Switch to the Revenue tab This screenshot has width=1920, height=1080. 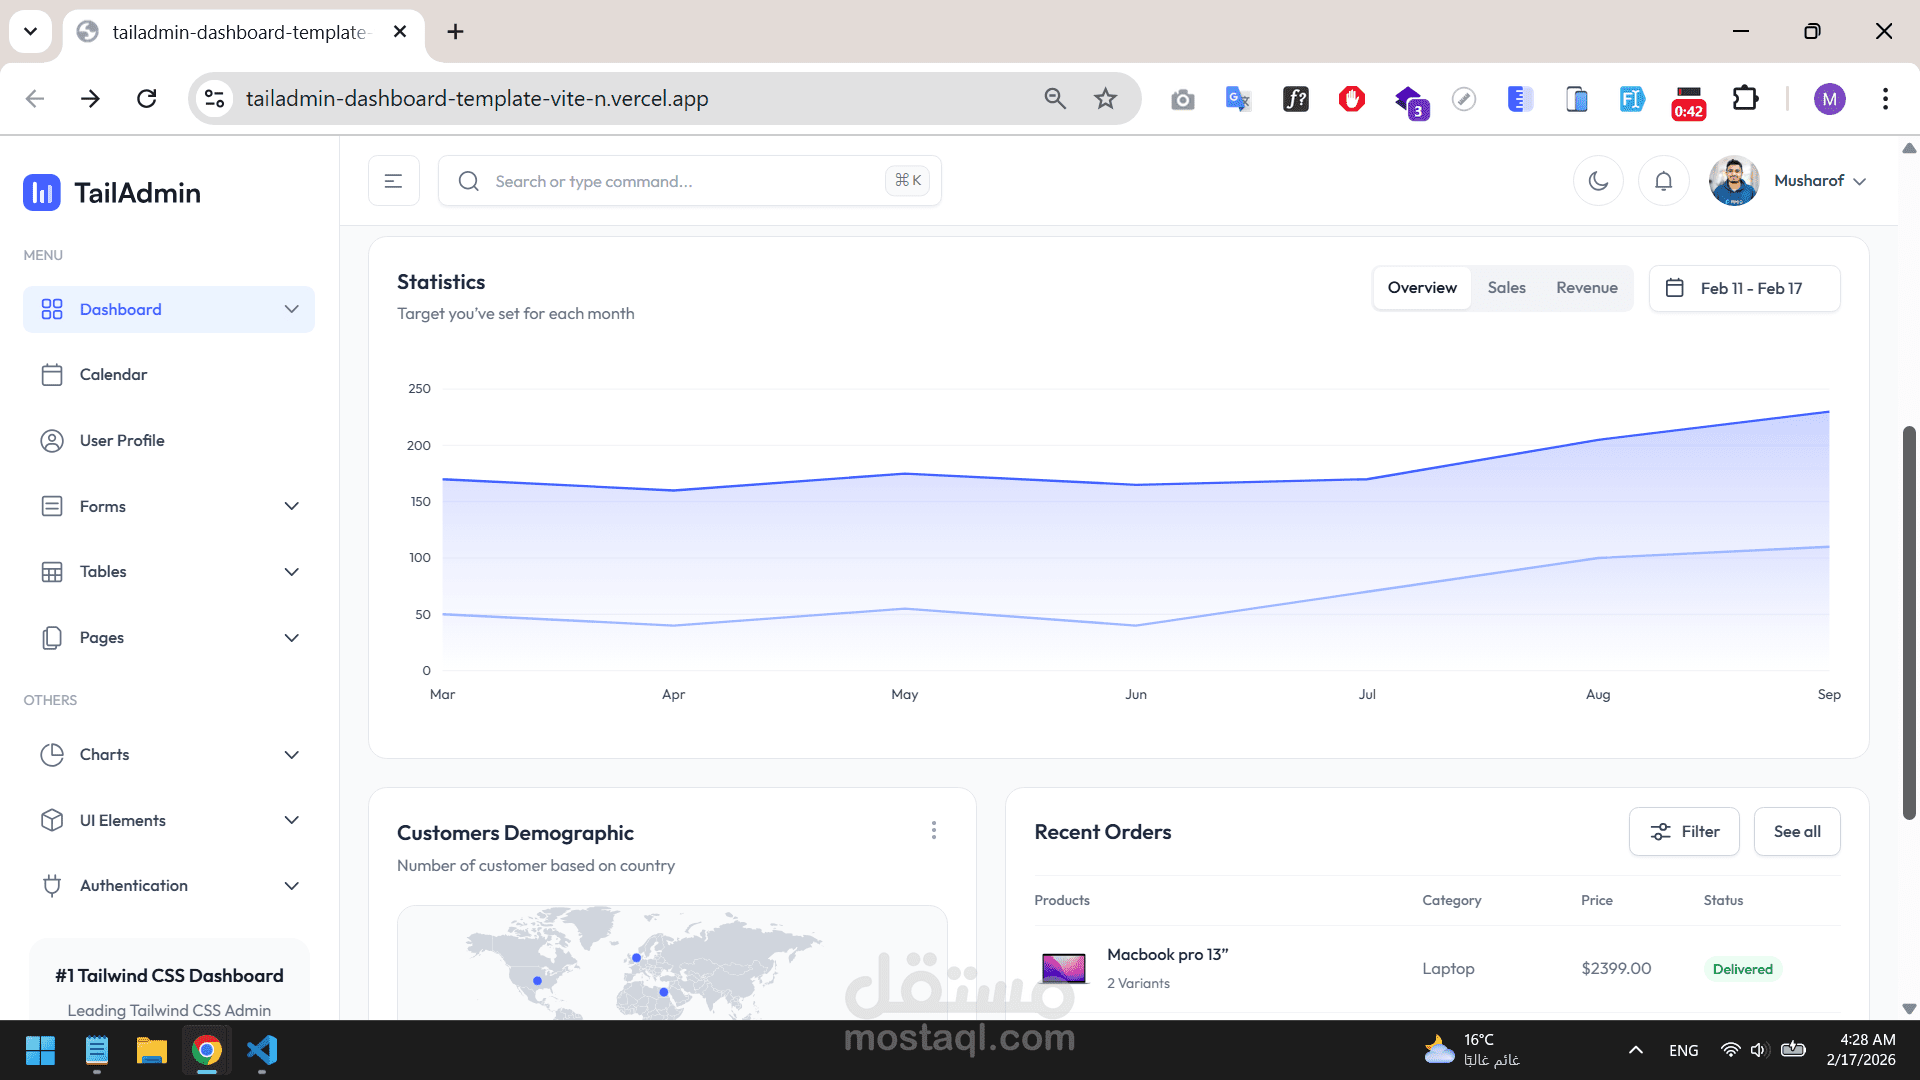point(1586,288)
